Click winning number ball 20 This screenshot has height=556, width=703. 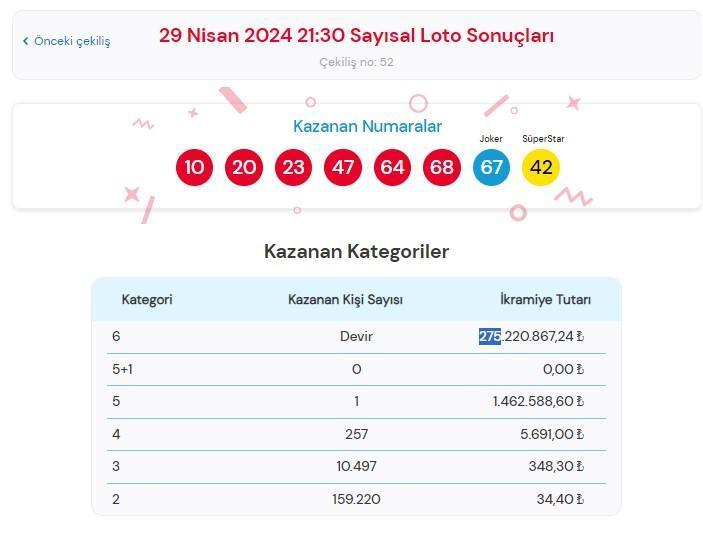tap(244, 167)
